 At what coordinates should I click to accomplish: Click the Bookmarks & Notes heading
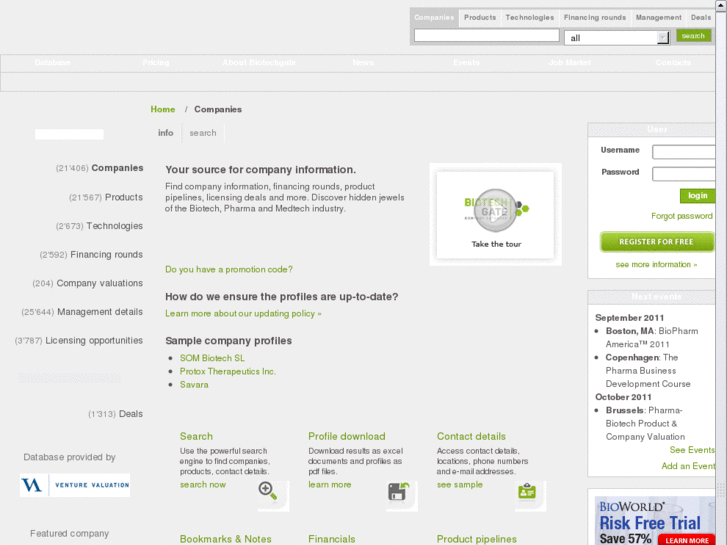(225, 539)
